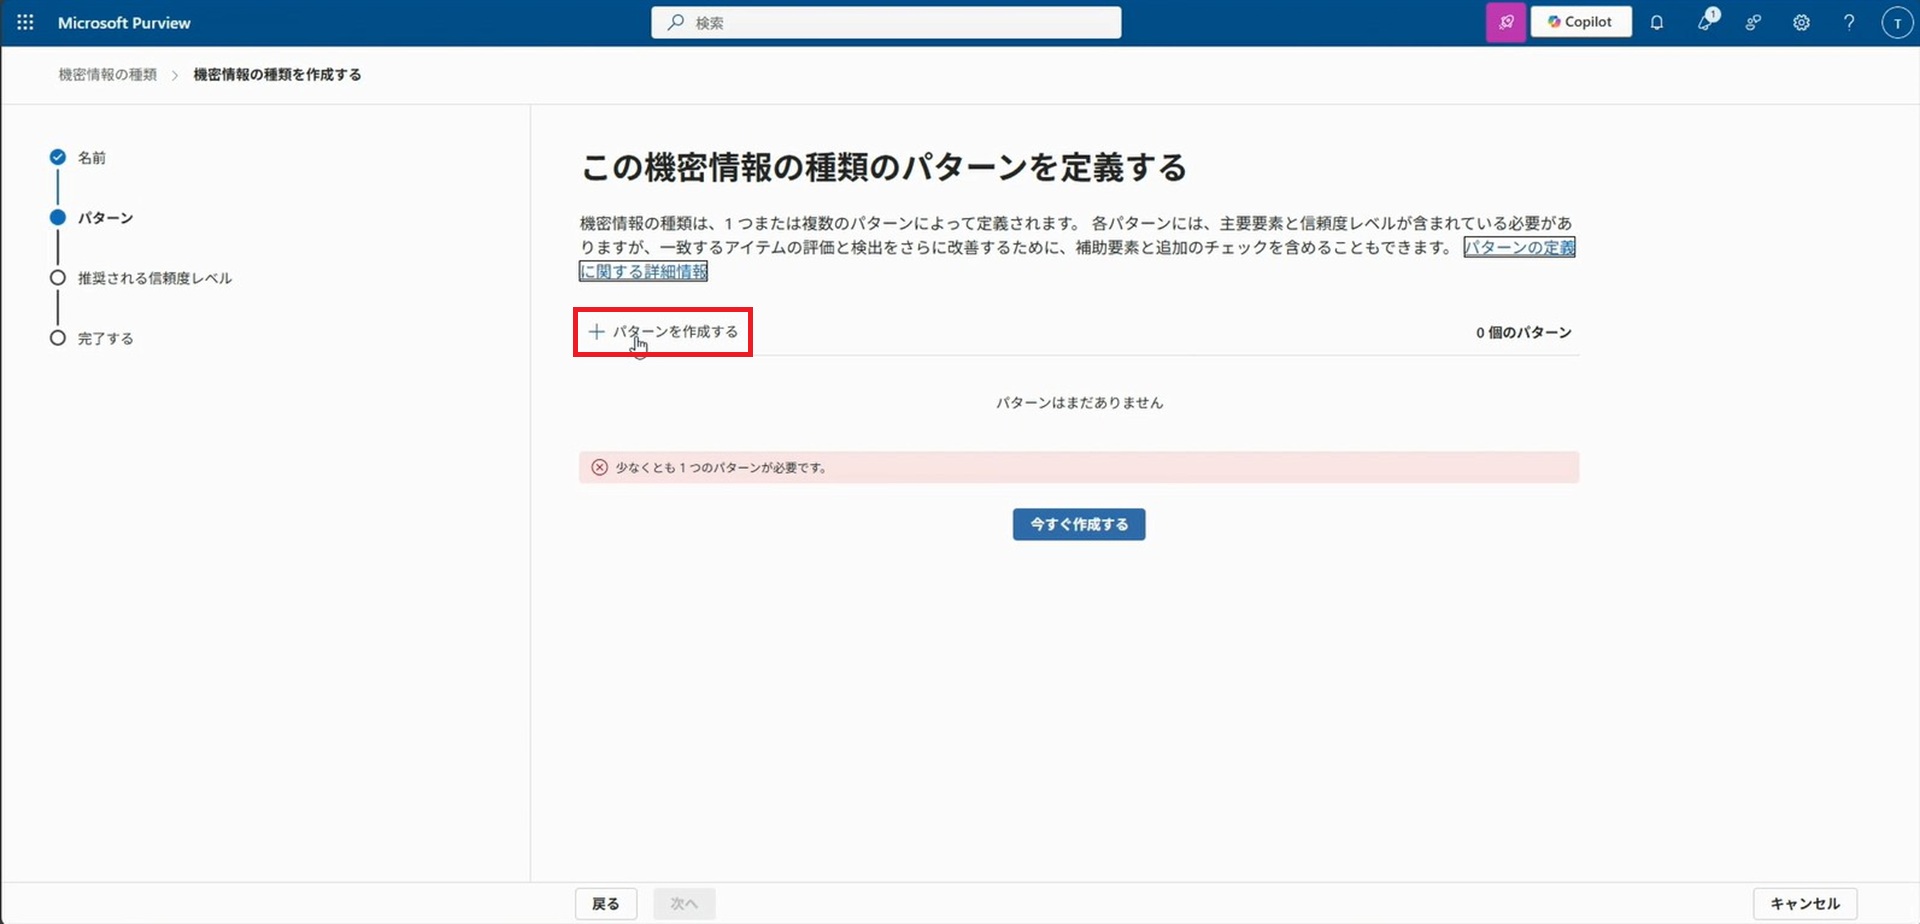This screenshot has height=924, width=1920.
Task: Select the 推奨される信頼度レベル step
Action: 154,278
